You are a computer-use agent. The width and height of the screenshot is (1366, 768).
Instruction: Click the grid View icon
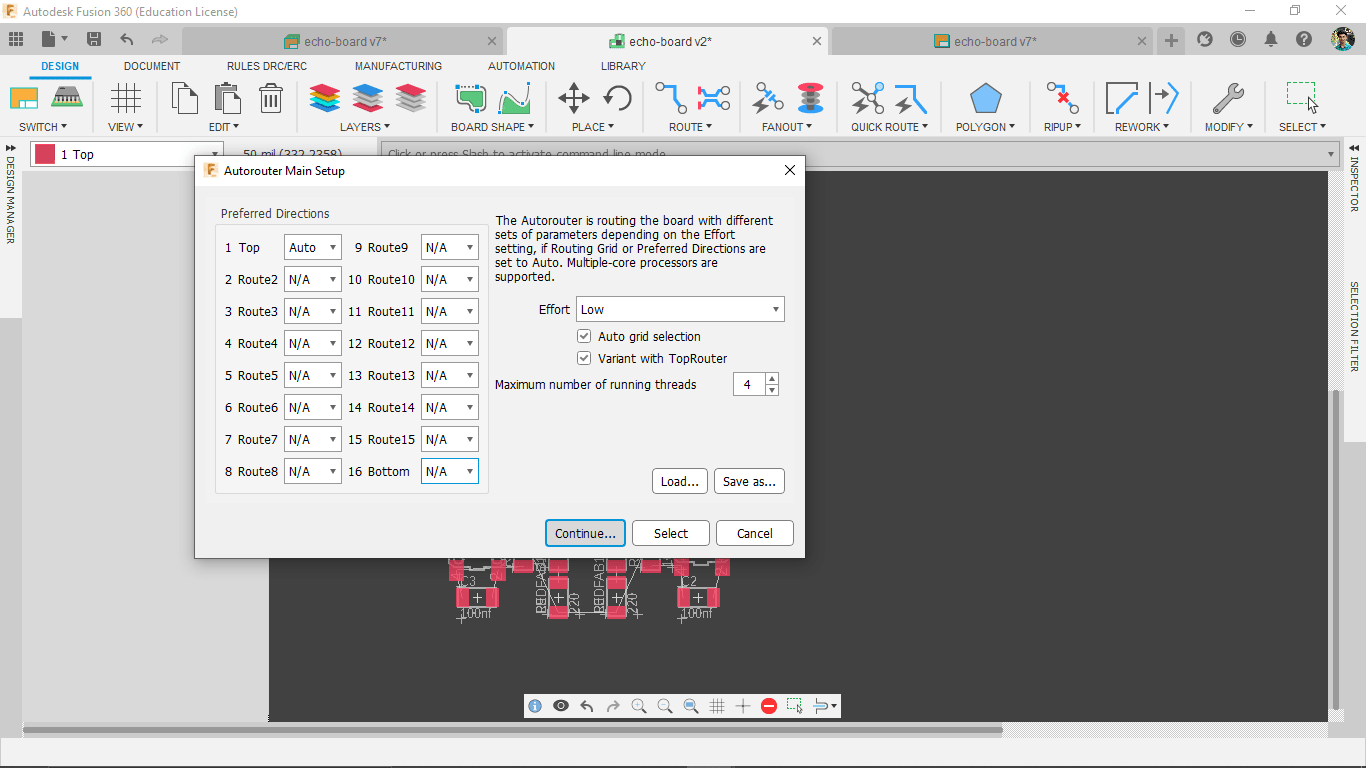125,98
